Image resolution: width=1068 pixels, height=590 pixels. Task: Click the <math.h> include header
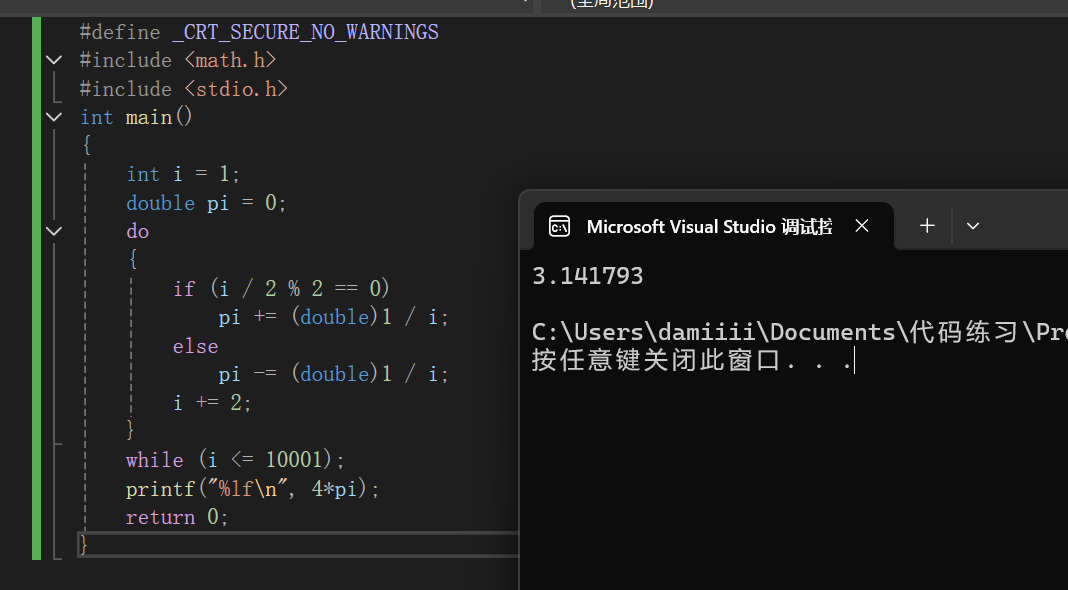tap(230, 61)
